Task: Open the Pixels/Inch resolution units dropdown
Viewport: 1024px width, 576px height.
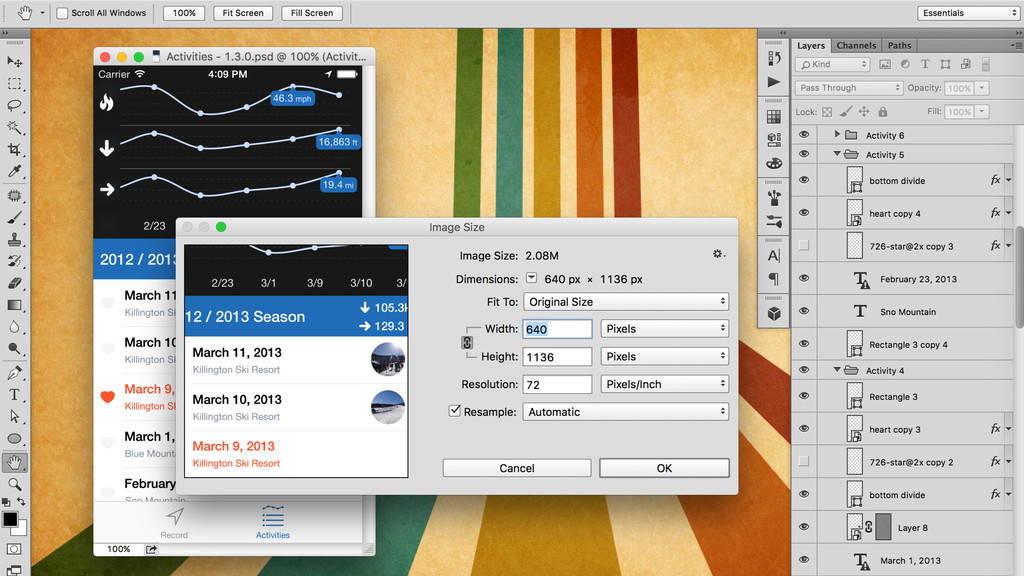Action: (x=664, y=384)
